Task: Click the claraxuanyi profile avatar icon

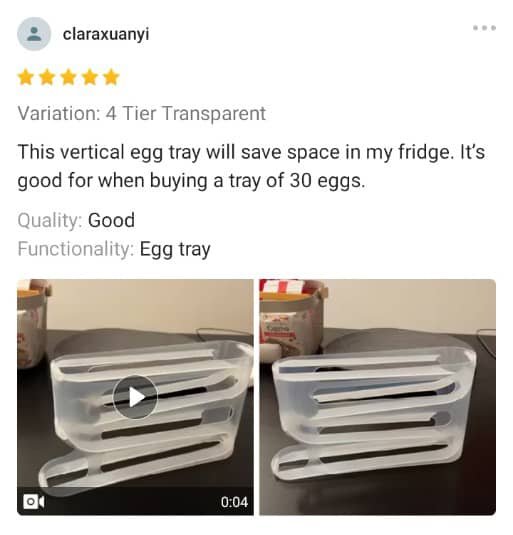Action: pyautogui.click(x=34, y=34)
